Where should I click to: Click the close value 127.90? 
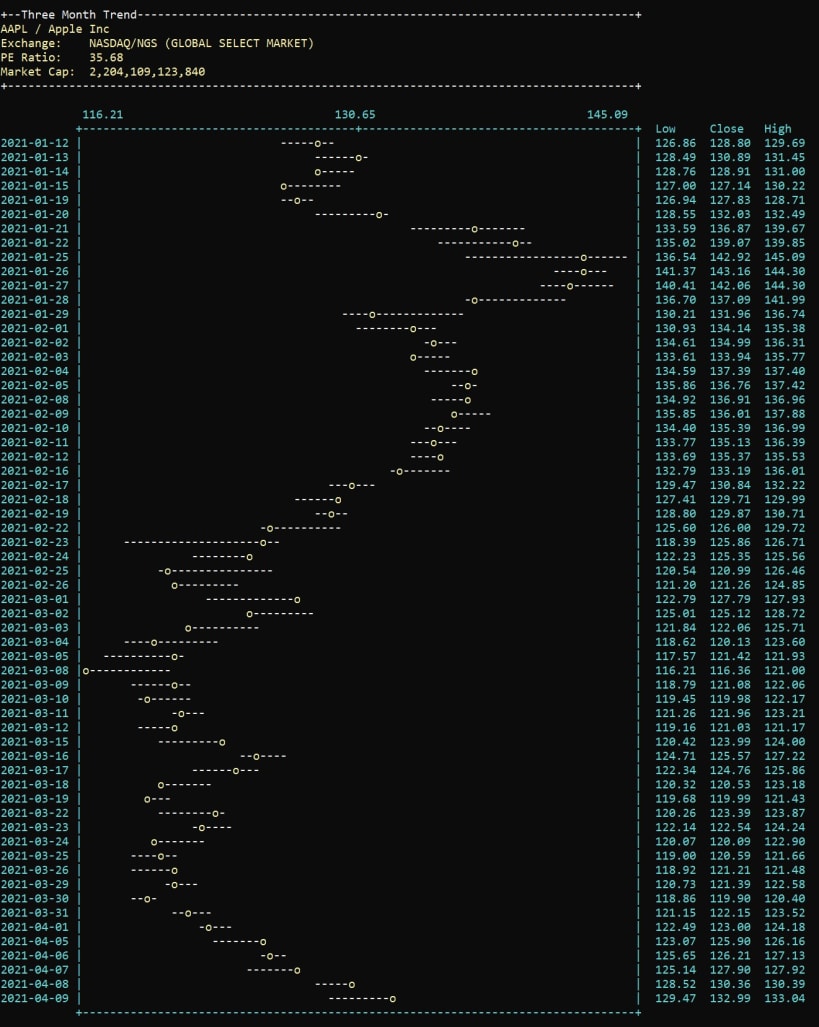(730, 970)
